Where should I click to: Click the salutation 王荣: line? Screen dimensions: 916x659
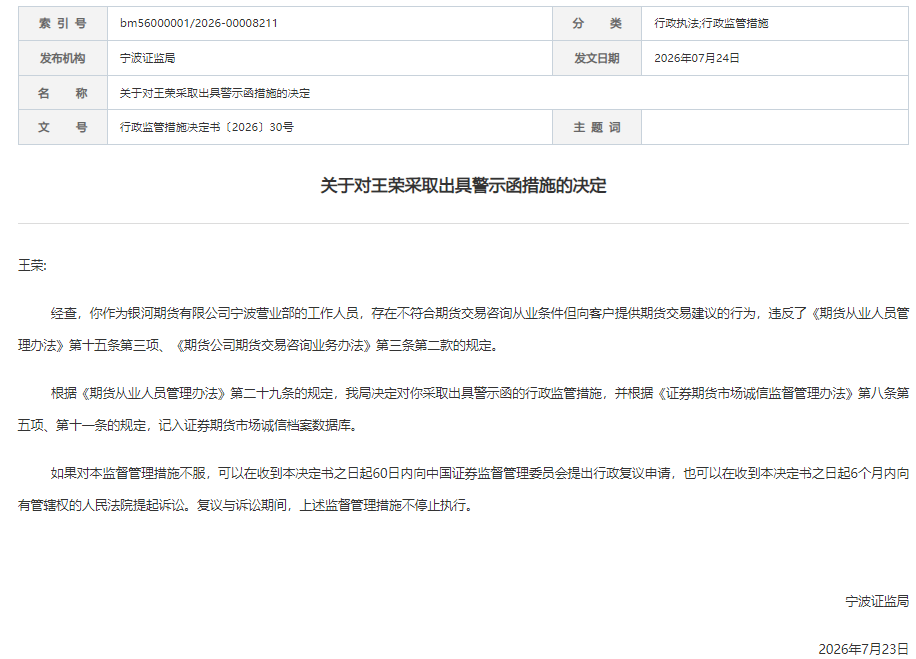coord(32,265)
